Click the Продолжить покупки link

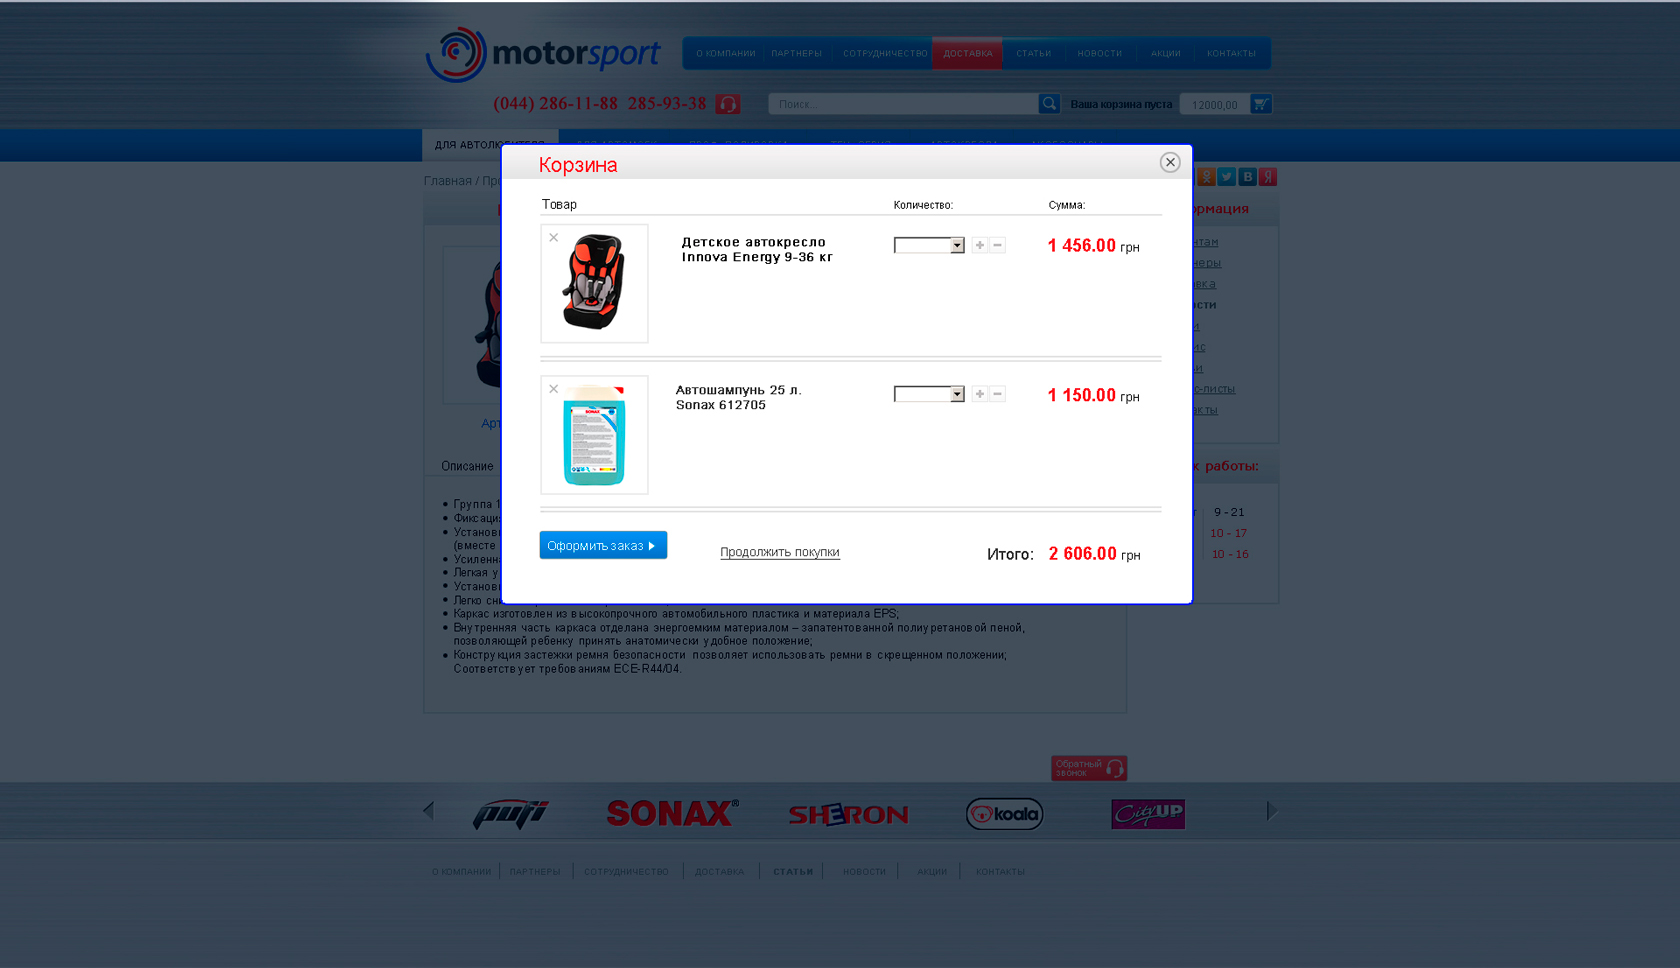pos(780,552)
